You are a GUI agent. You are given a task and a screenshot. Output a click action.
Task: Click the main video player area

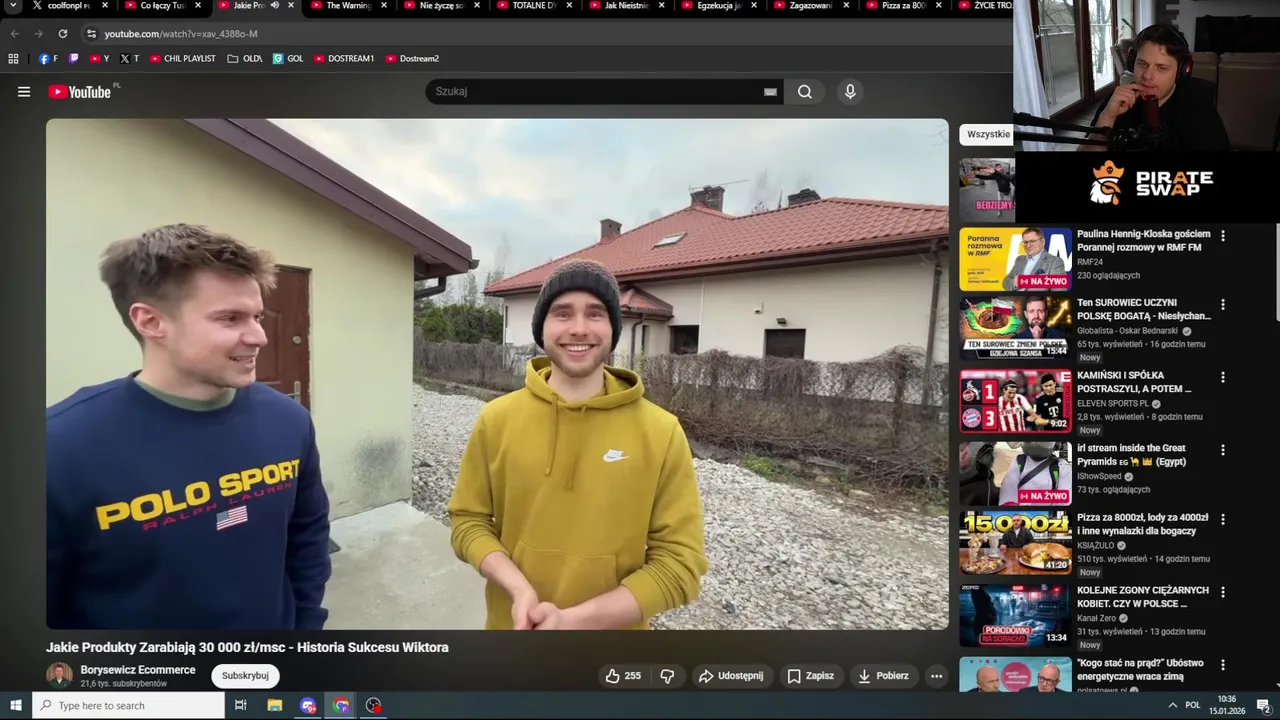point(497,374)
